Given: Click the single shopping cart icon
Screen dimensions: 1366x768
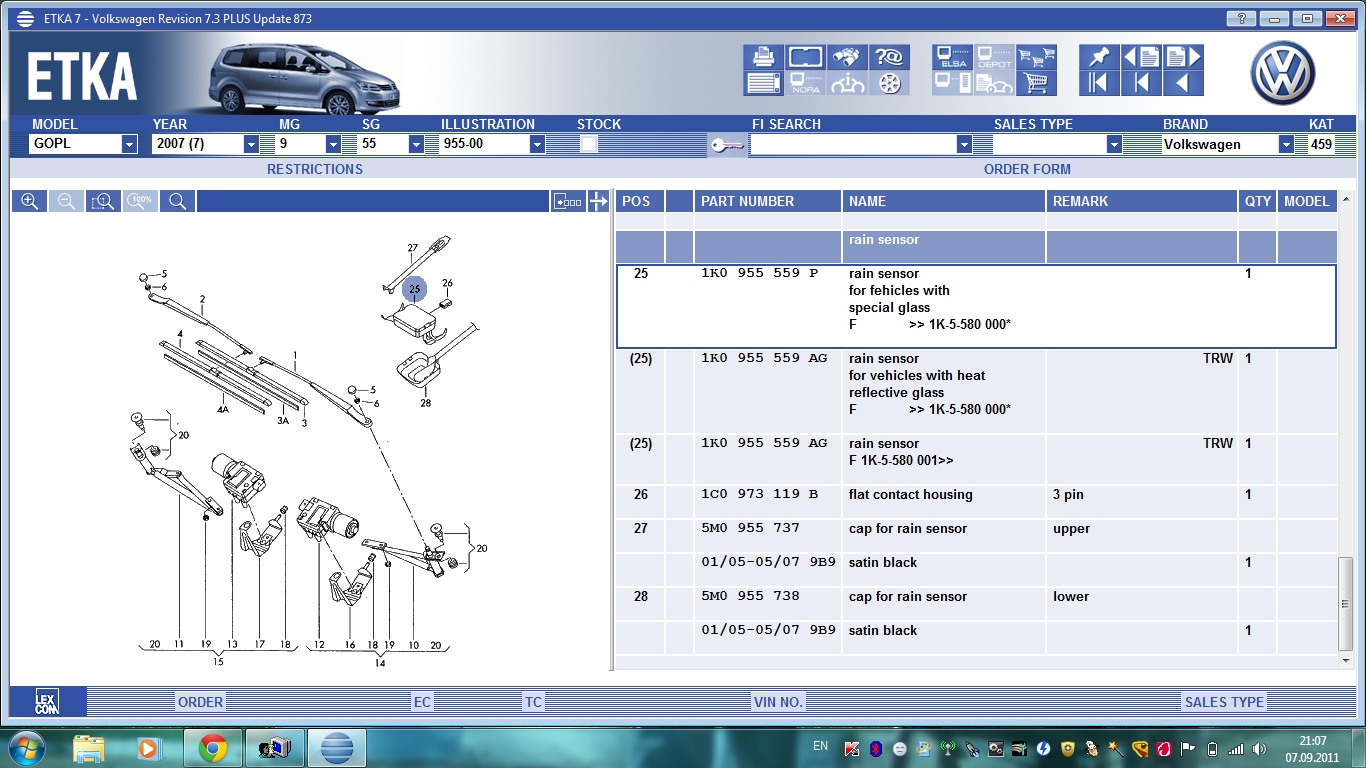Looking at the screenshot, I should click(x=1036, y=83).
